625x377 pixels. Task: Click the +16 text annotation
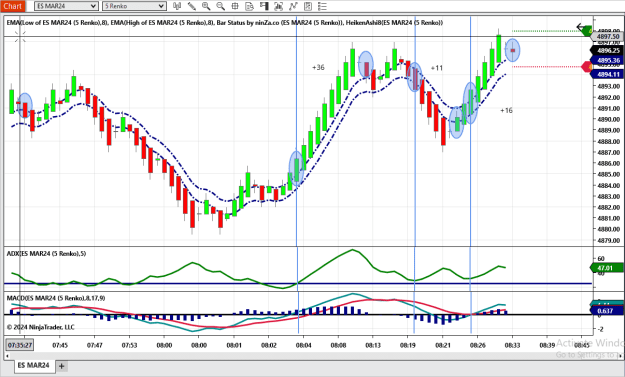(x=506, y=110)
